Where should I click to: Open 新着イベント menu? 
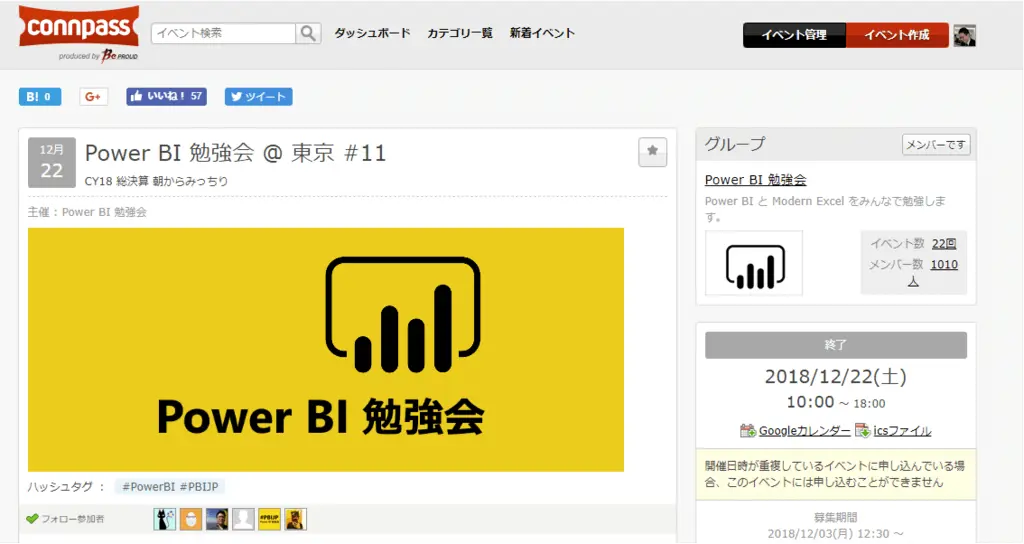pyautogui.click(x=542, y=33)
